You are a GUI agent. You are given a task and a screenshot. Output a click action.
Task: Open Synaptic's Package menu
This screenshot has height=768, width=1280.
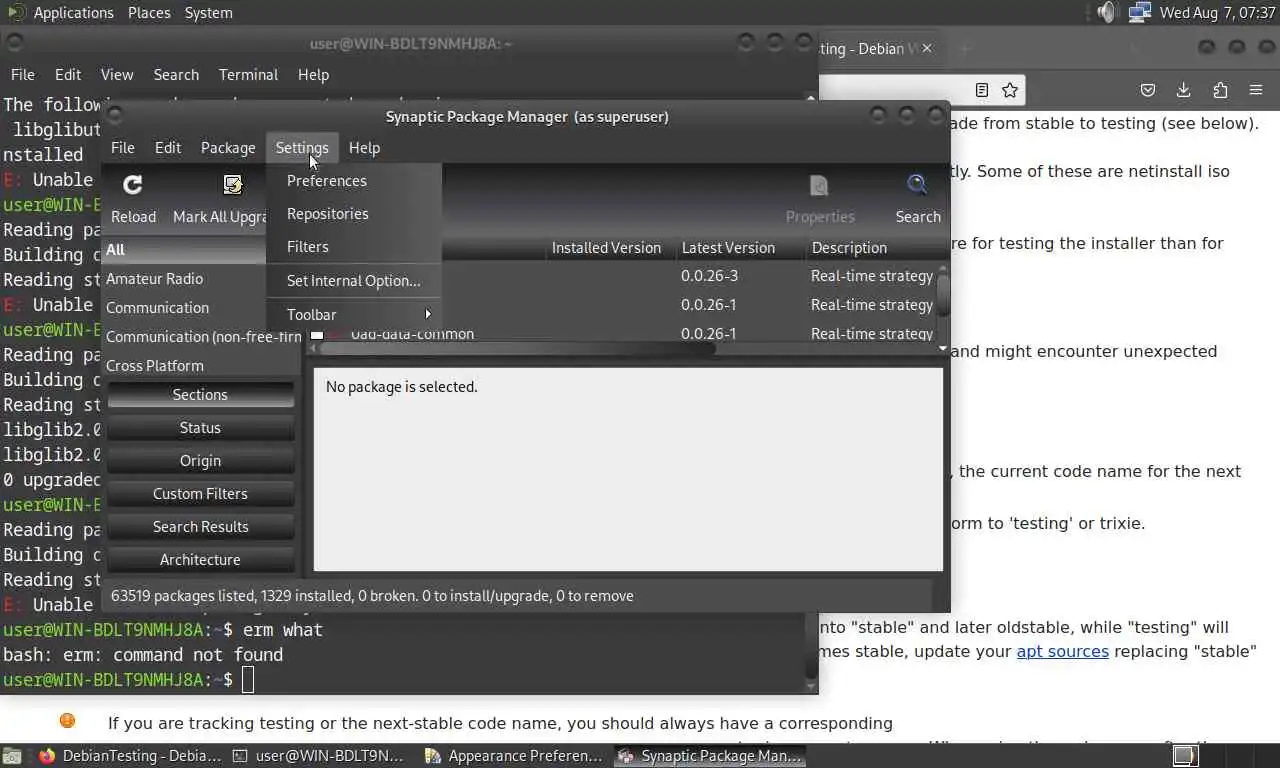pos(228,147)
